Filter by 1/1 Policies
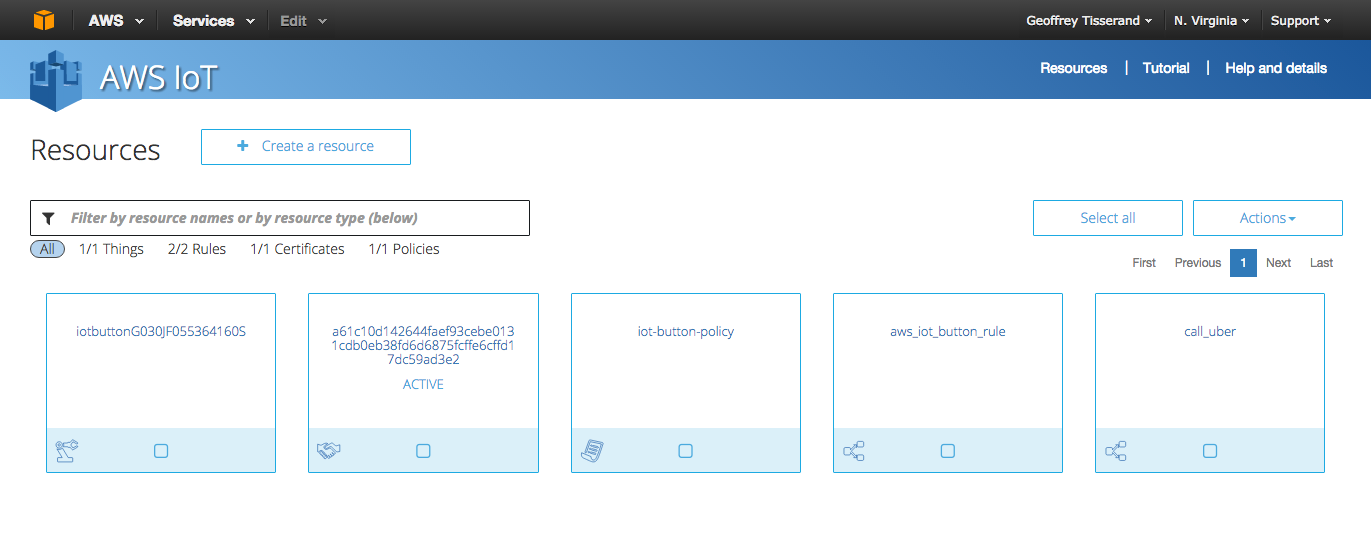Image resolution: width=1371 pixels, height=551 pixels. [404, 249]
